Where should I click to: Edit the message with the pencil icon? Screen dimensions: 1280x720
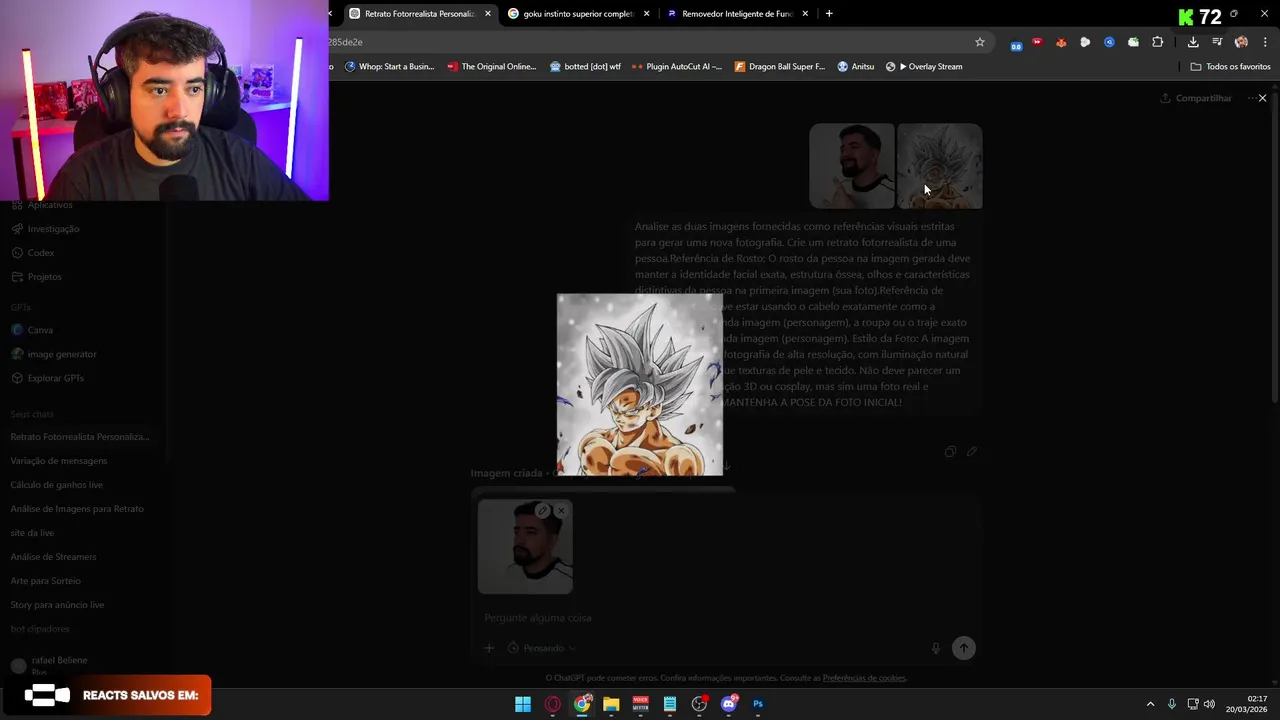pyautogui.click(x=971, y=452)
